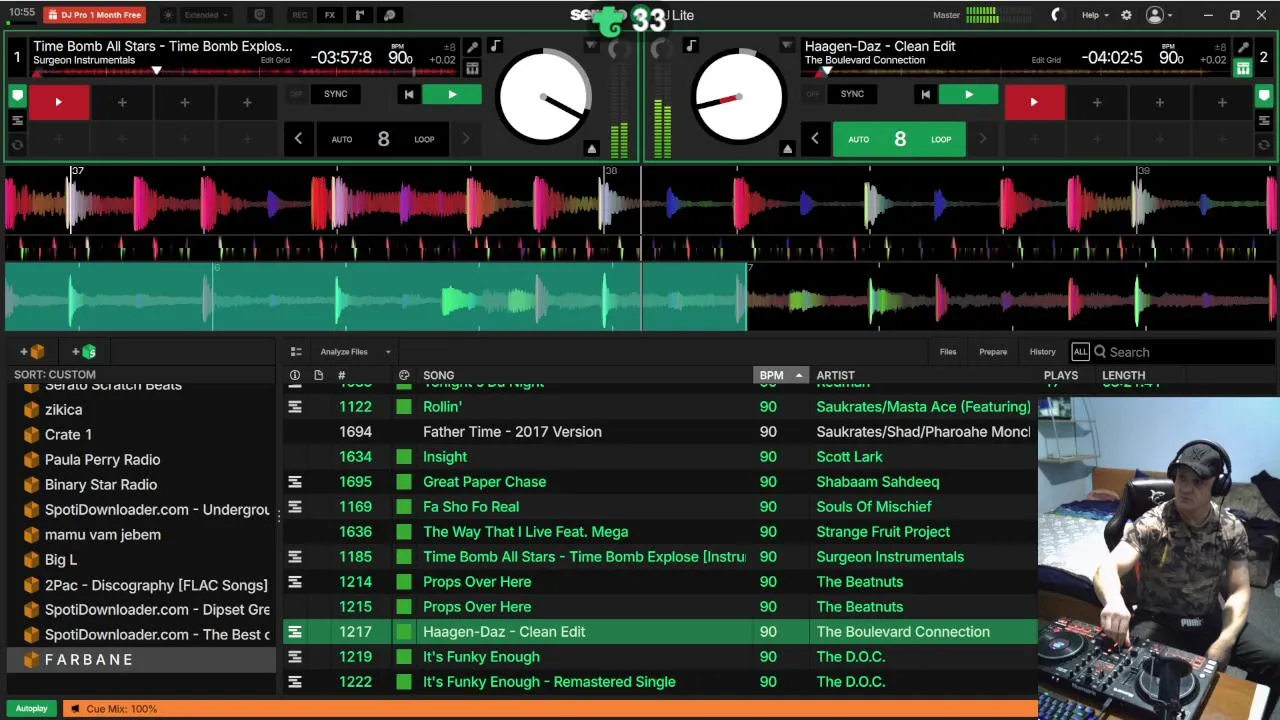Add cue point in deck 1 second pad
The width and height of the screenshot is (1280, 720).
point(122,102)
